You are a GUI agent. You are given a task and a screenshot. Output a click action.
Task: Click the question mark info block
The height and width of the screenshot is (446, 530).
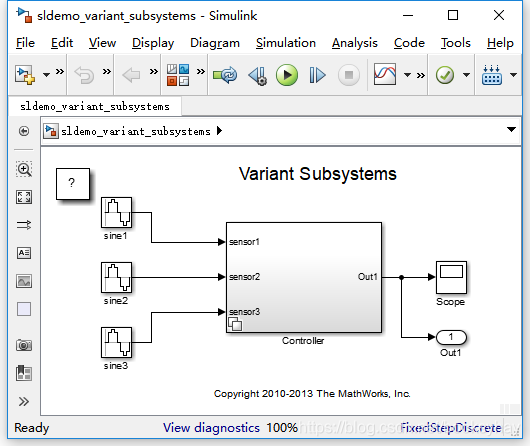pos(73,184)
